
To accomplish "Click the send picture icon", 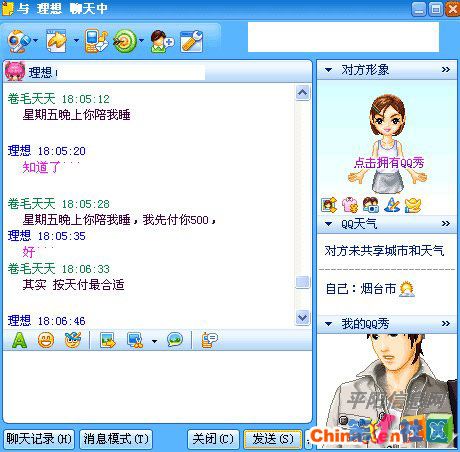I will [108, 340].
